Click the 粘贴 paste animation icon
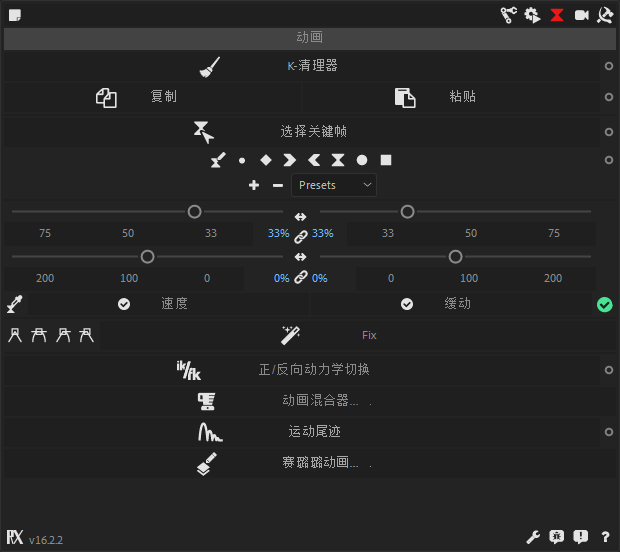This screenshot has height=552, width=620. [404, 97]
